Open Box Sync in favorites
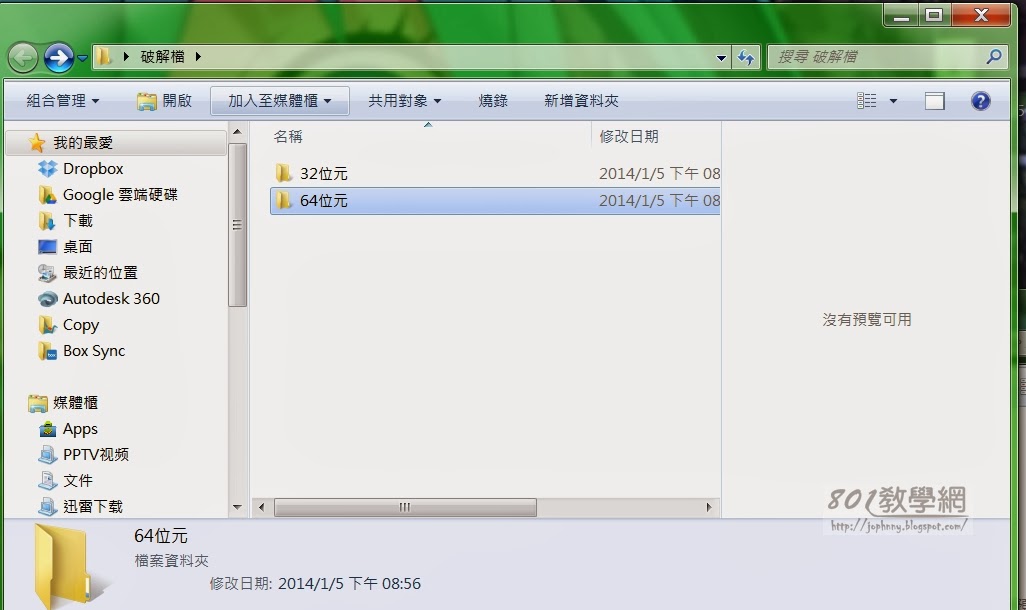 click(x=94, y=351)
